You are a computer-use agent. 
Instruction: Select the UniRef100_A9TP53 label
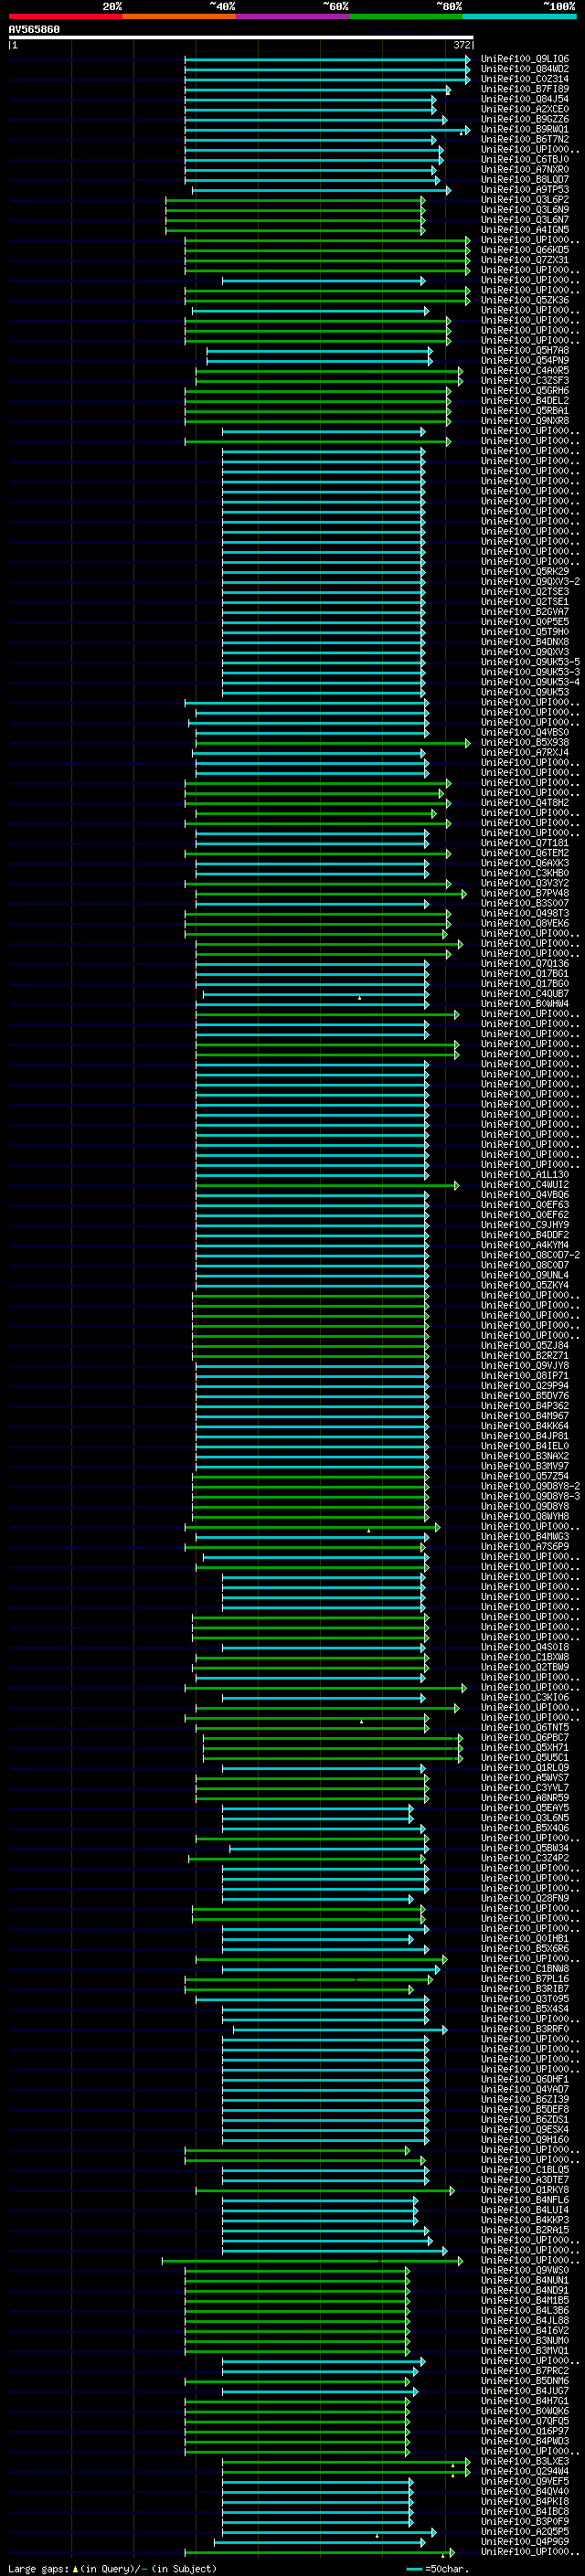point(525,189)
